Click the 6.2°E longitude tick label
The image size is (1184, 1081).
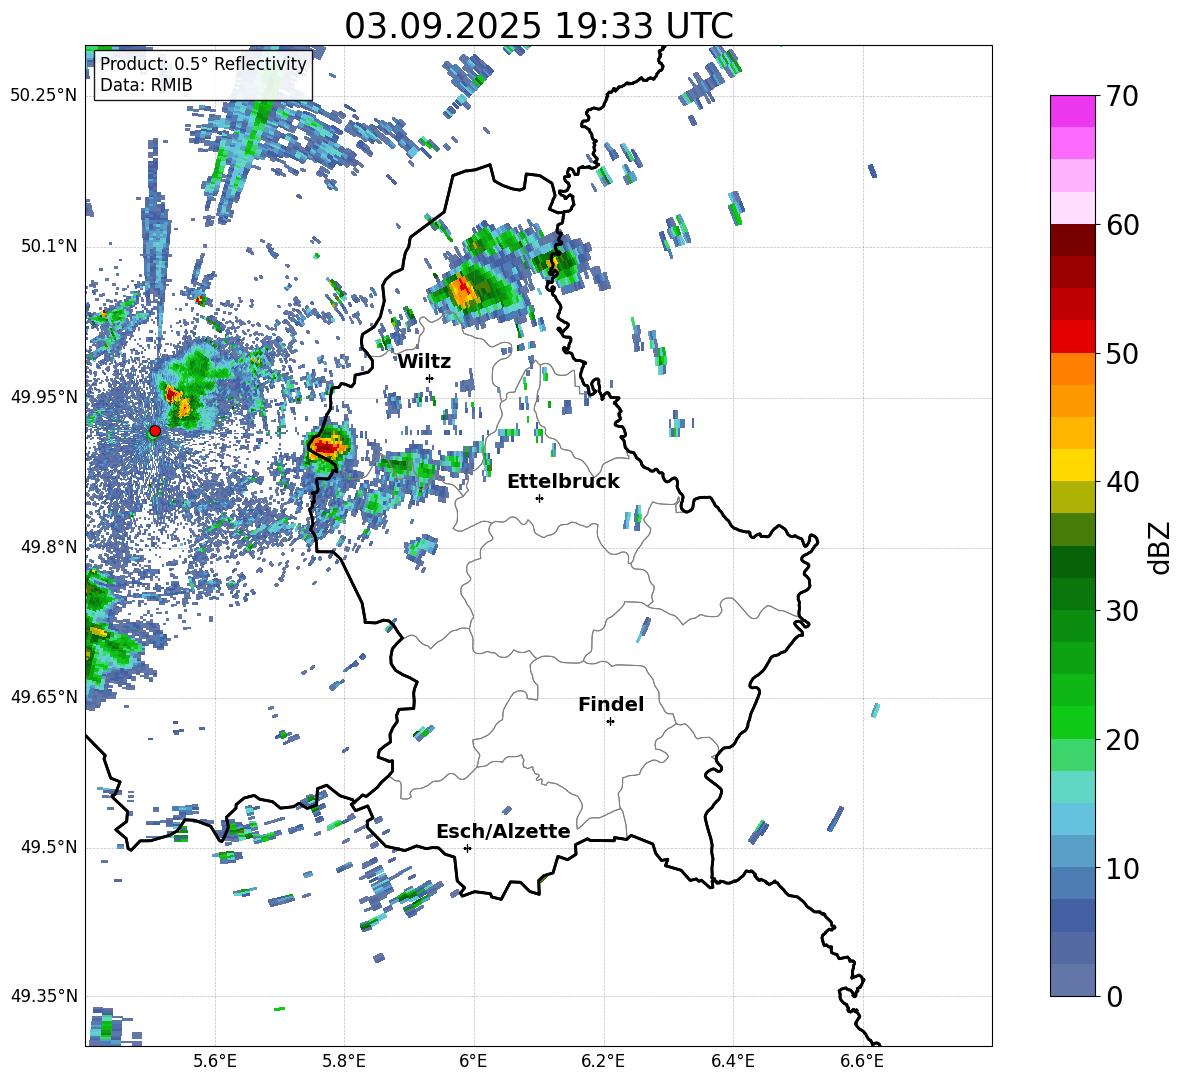[x=603, y=1061]
